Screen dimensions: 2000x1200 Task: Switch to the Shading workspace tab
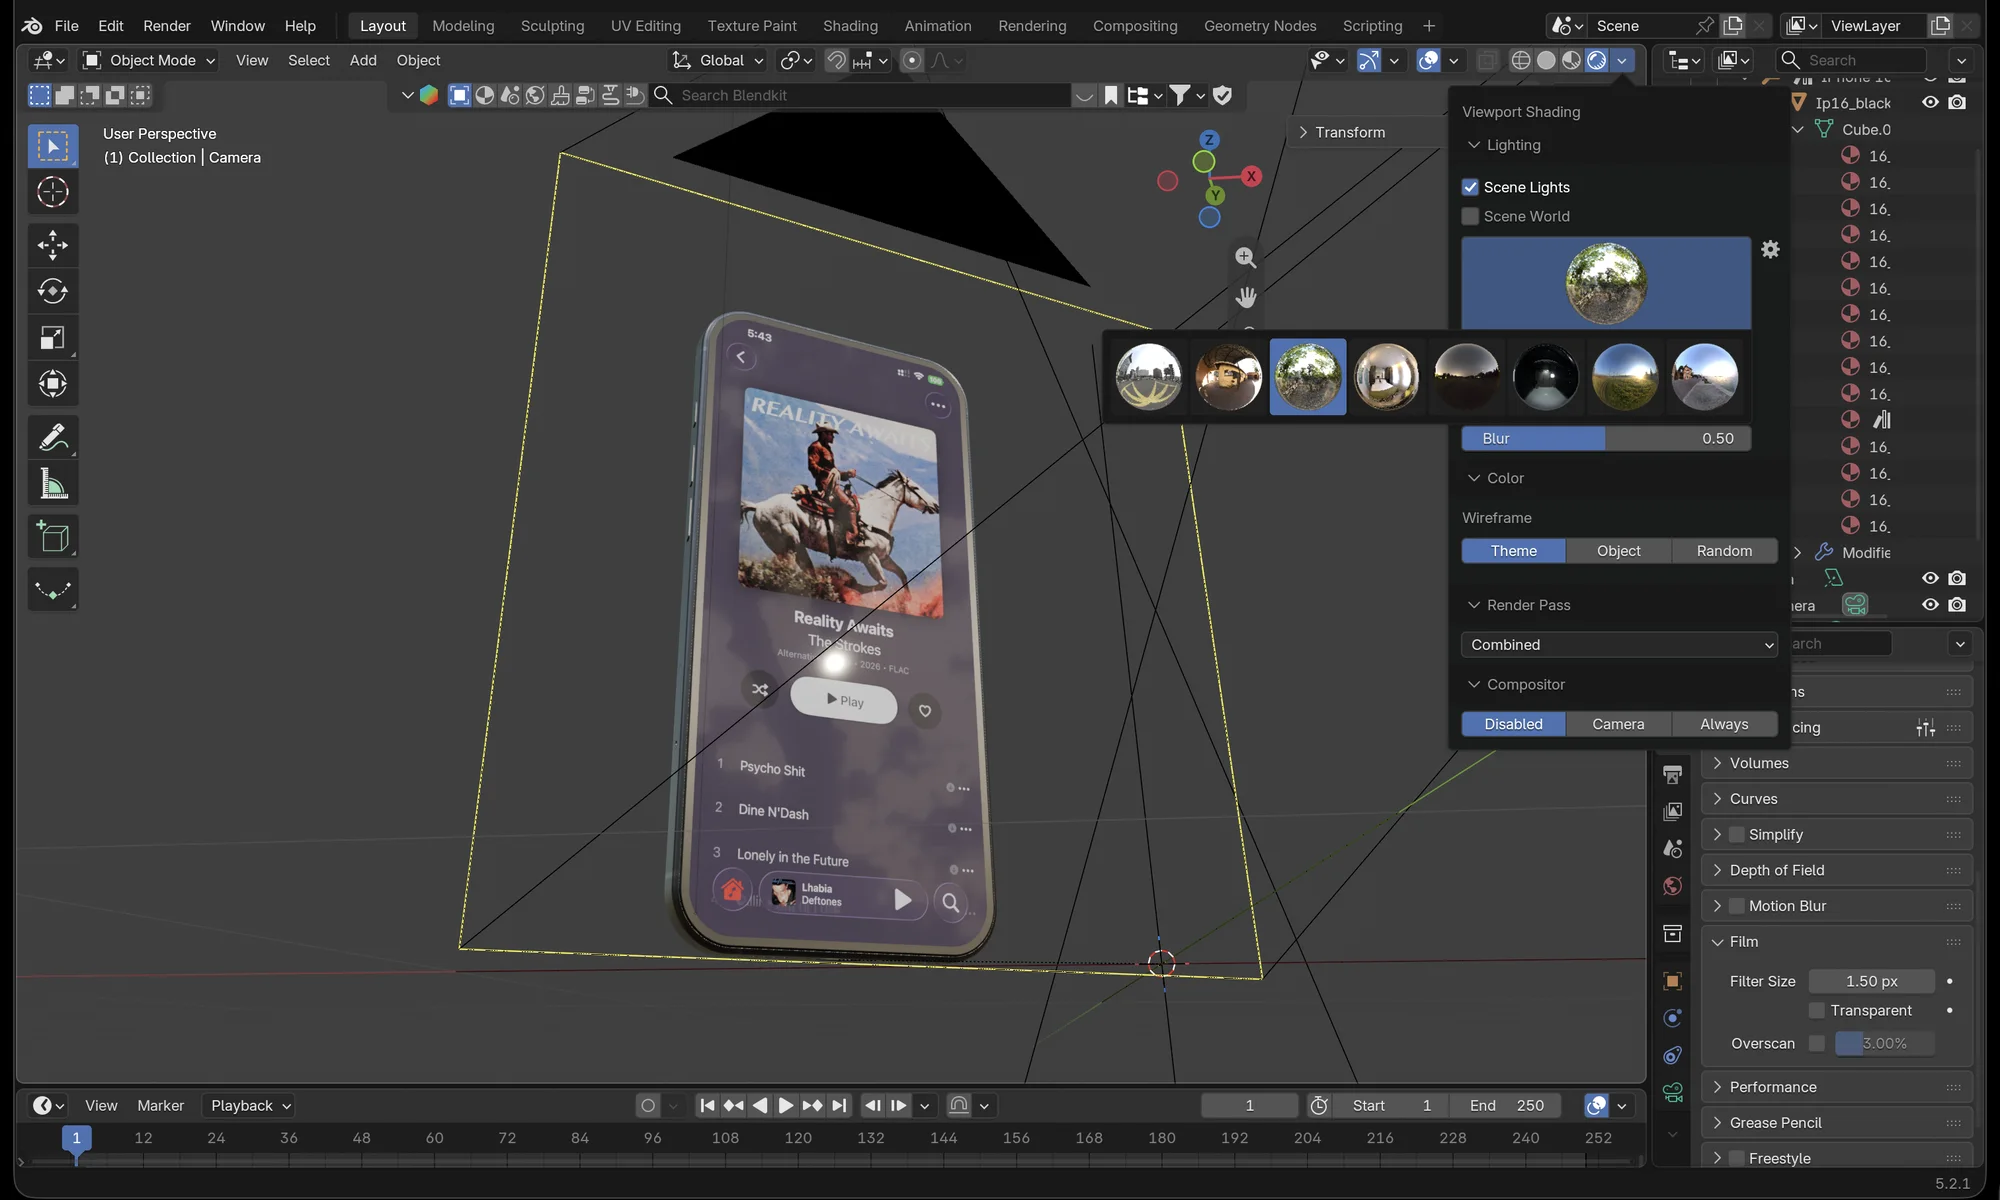point(850,26)
